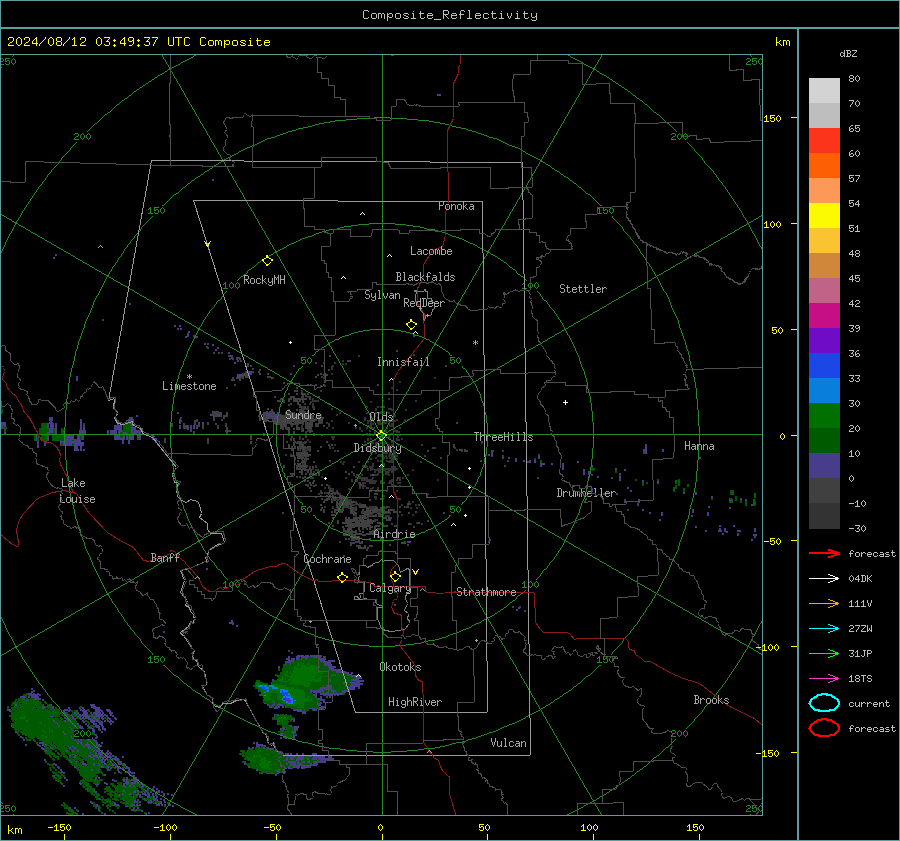Select the cyan current ellipse legend icon
This screenshot has height=841, width=900.
point(824,703)
